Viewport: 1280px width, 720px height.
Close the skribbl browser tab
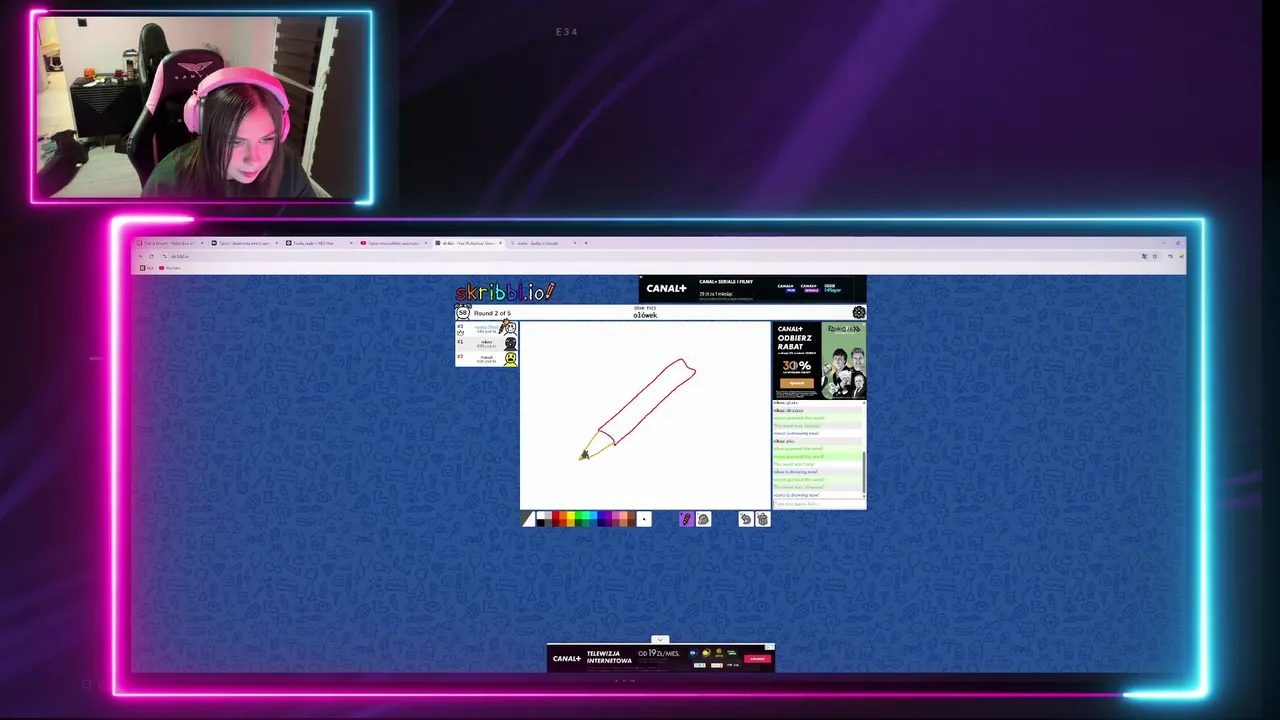click(500, 243)
